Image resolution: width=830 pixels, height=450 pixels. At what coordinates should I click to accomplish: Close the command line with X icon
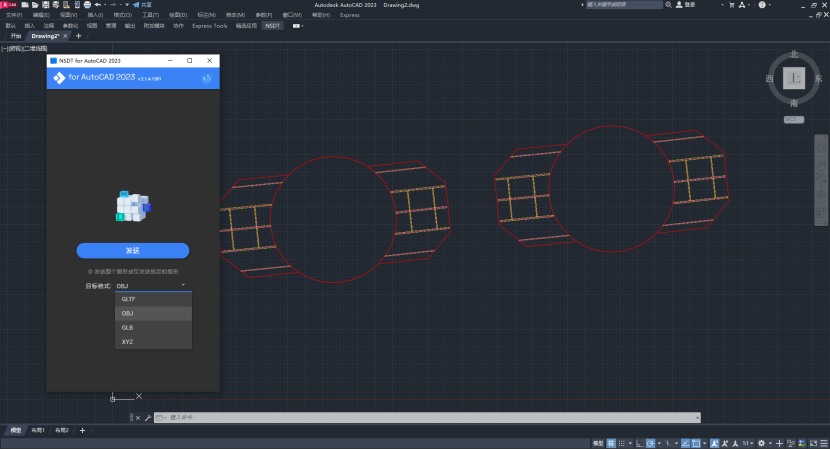tap(138, 418)
